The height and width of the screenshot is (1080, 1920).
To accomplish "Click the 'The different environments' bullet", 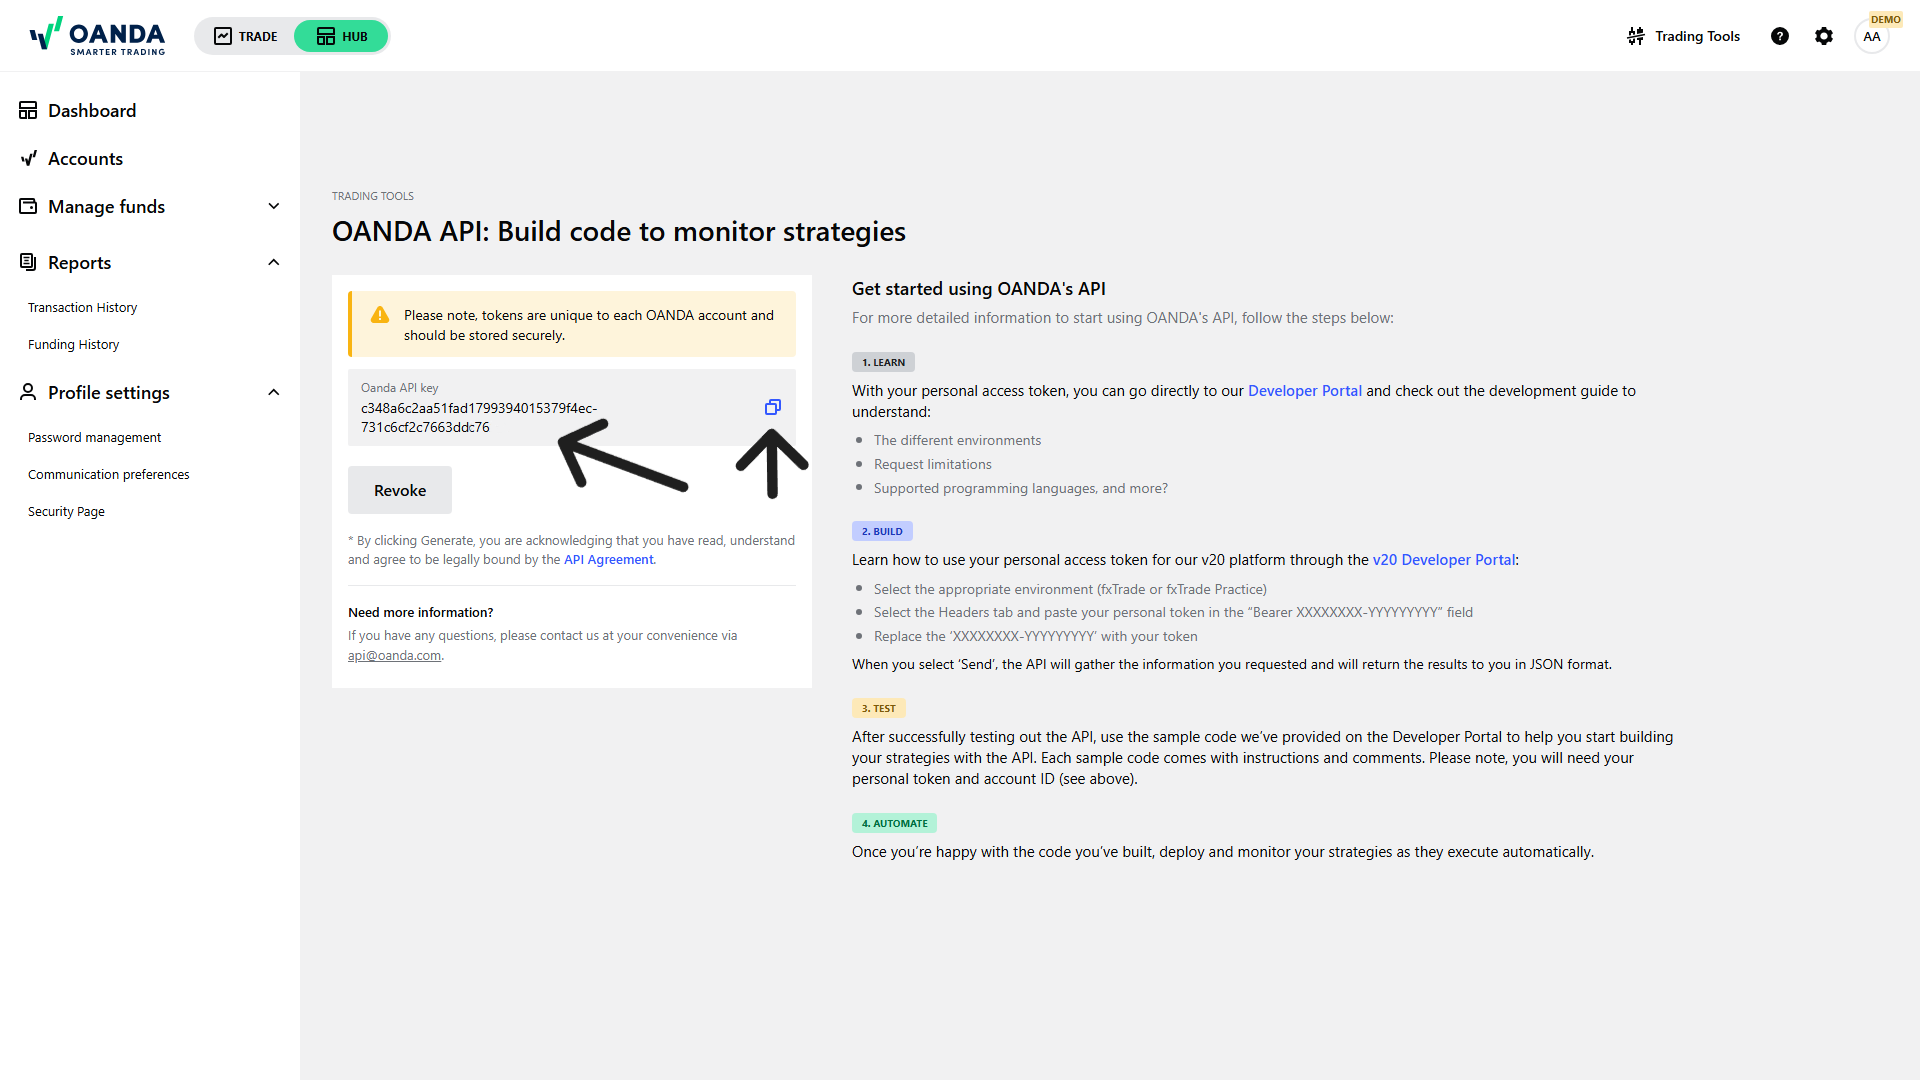I will click(x=957, y=440).
